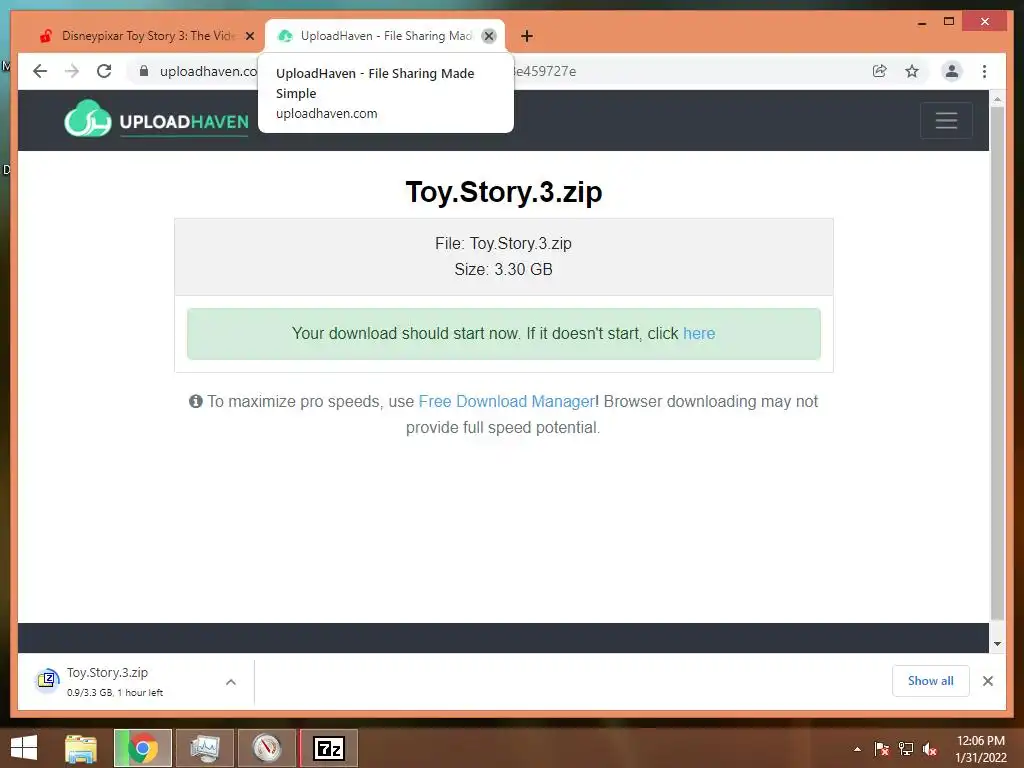Click the browser forward arrow

[72, 71]
